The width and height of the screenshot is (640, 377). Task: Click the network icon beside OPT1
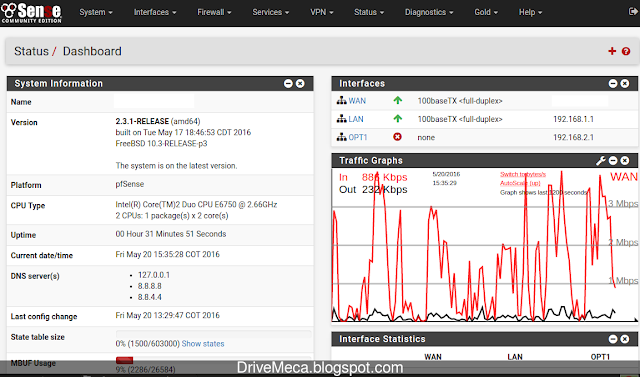coord(342,137)
